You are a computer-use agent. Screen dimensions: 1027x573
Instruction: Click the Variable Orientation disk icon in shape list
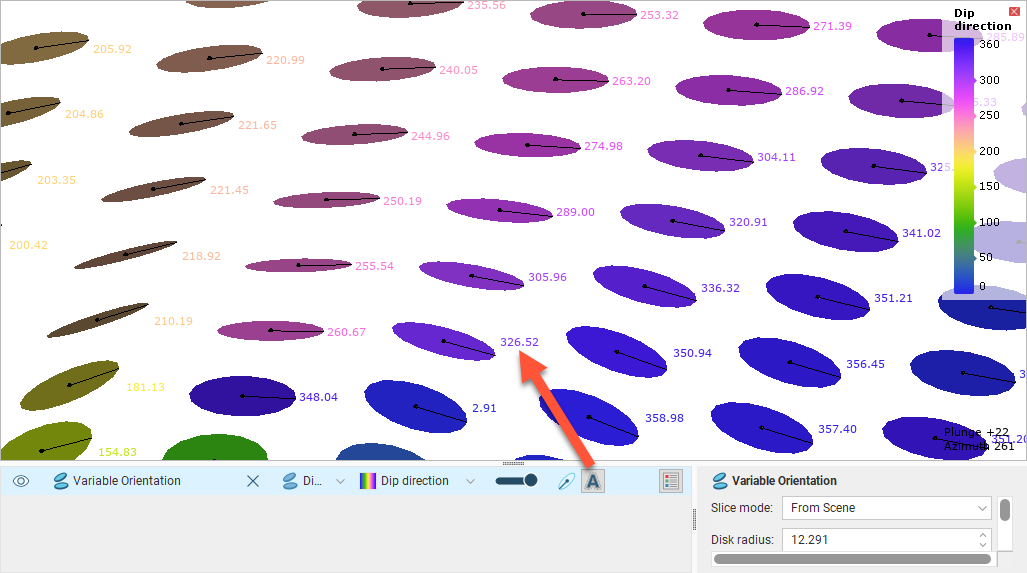(x=61, y=481)
